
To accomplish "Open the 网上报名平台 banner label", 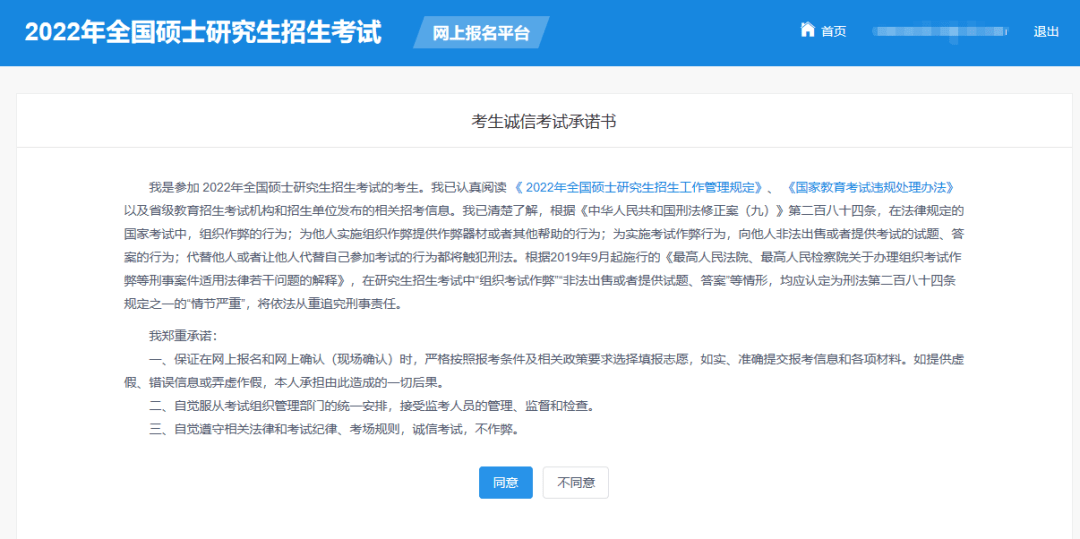I will click(x=481, y=32).
